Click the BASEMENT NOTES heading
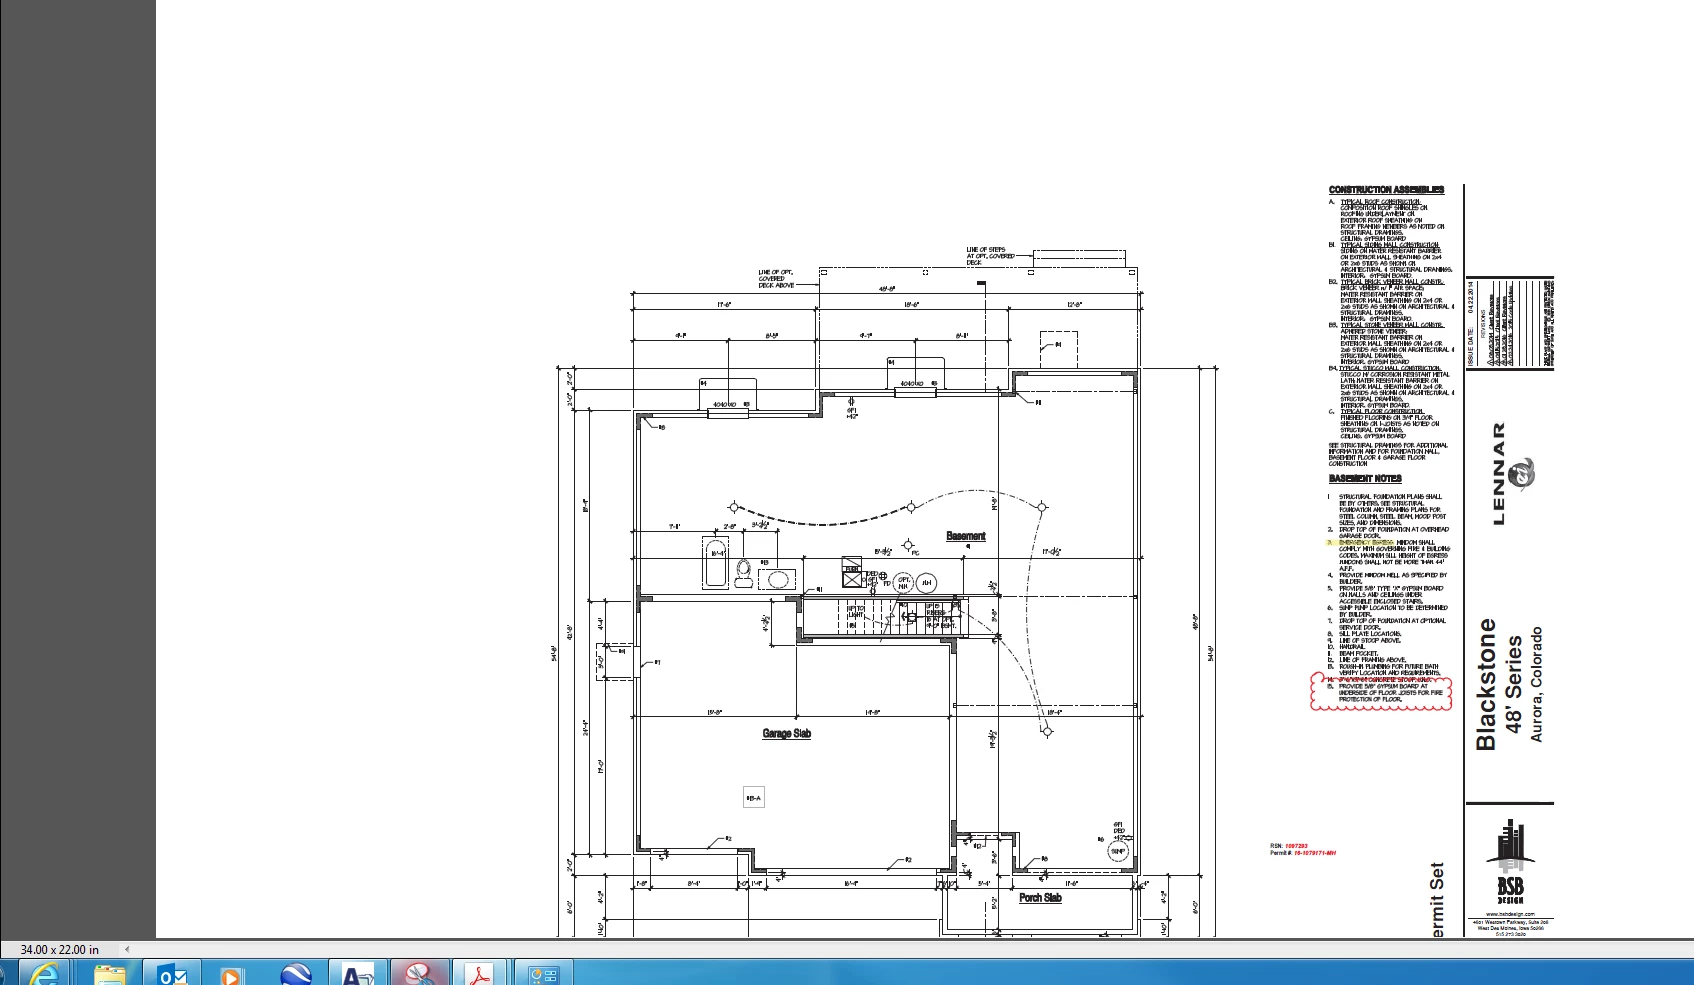 [x=1365, y=479]
